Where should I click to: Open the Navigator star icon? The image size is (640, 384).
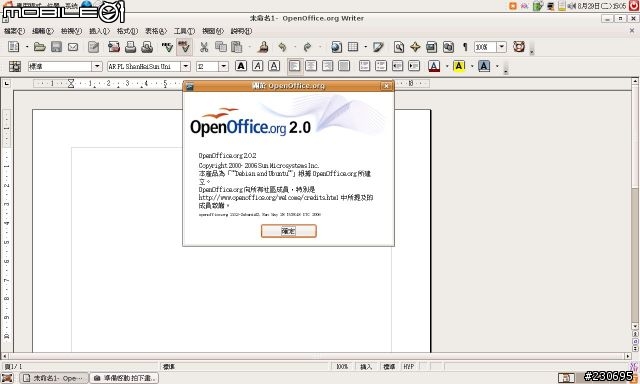pyautogui.click(x=415, y=47)
